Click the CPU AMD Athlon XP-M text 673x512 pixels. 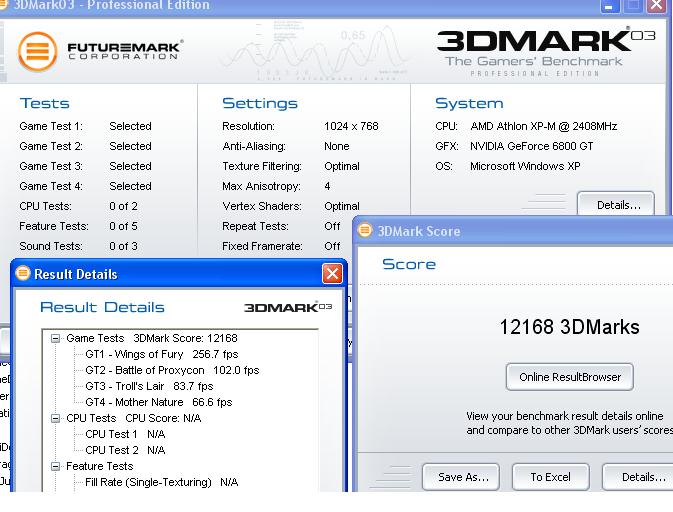(x=543, y=126)
